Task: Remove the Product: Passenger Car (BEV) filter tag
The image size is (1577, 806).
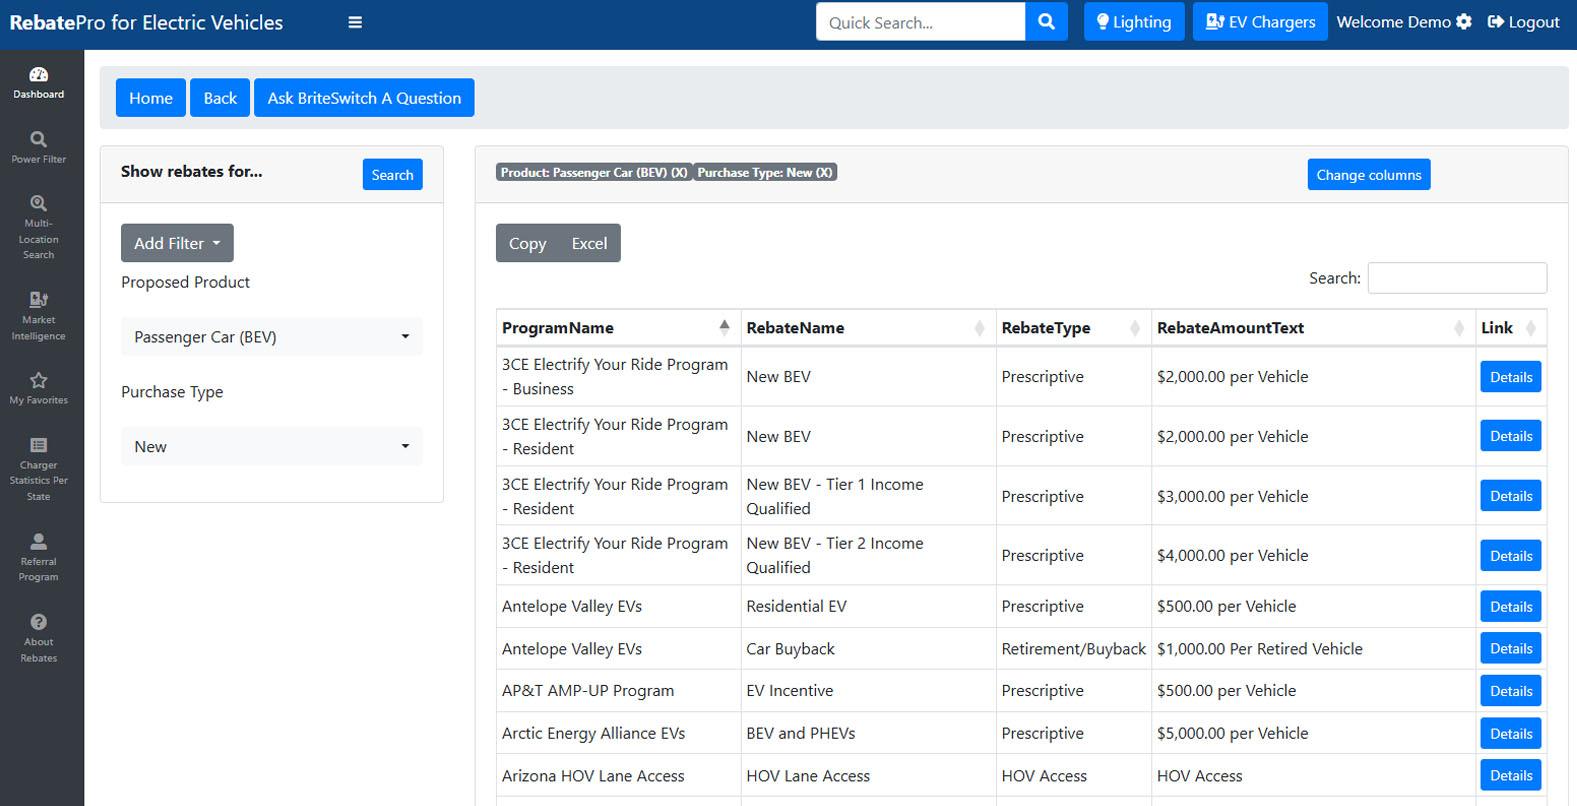Action: tap(679, 173)
